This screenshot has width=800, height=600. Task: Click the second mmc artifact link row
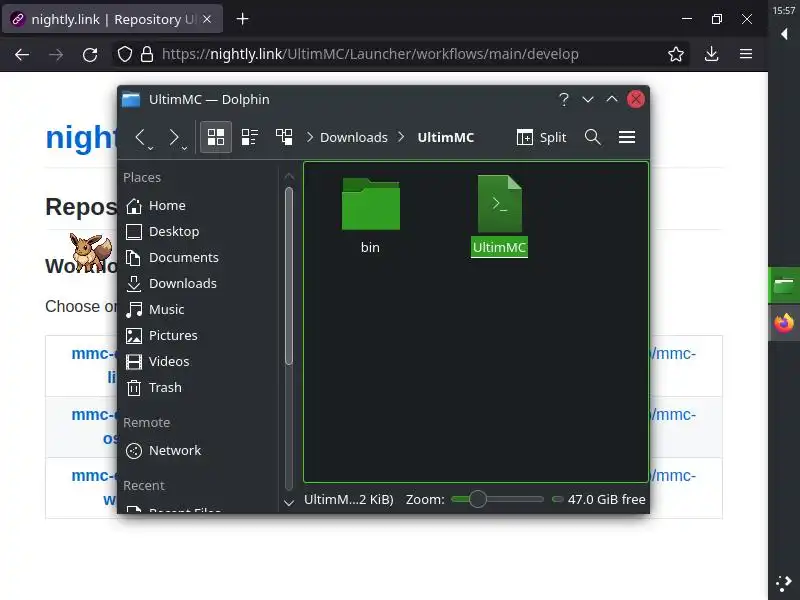(x=94, y=427)
